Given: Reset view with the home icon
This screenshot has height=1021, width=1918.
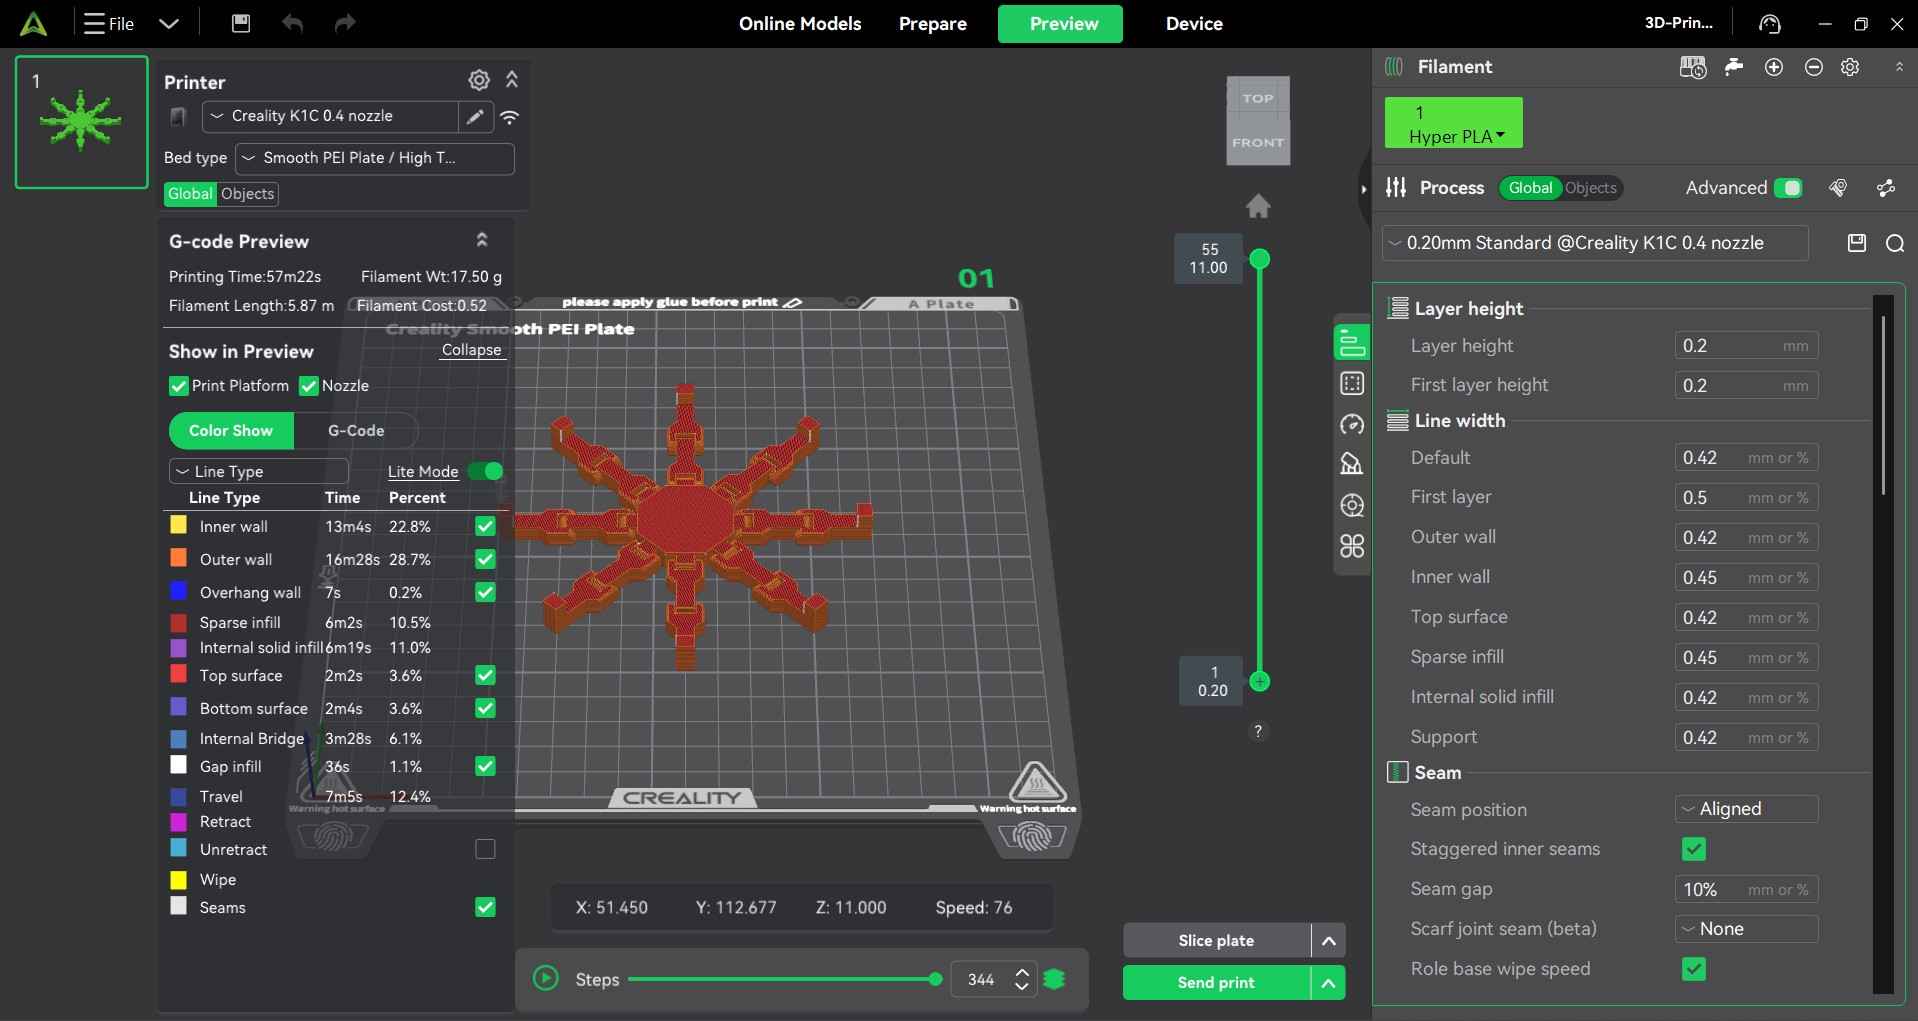Looking at the screenshot, I should 1258,206.
